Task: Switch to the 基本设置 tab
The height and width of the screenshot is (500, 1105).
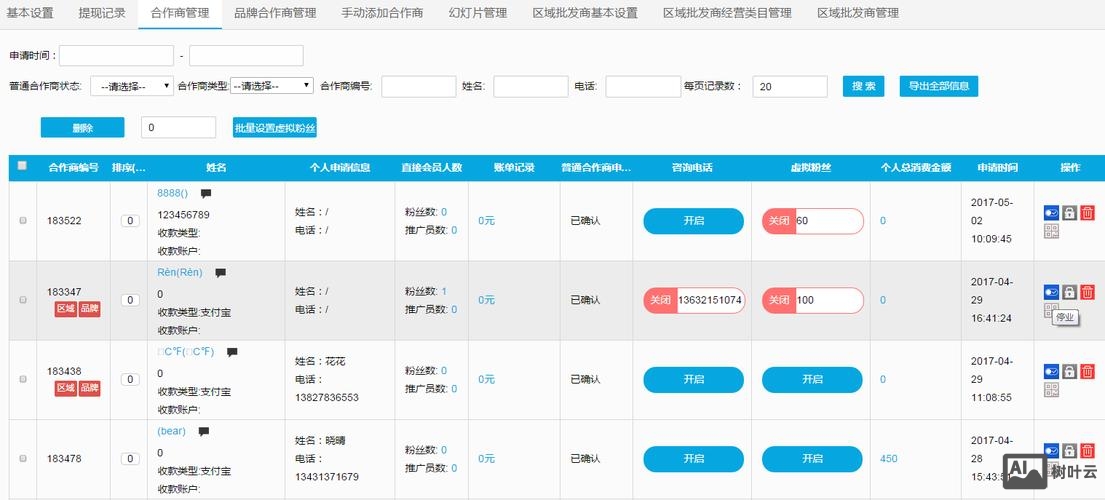Action: click(30, 13)
